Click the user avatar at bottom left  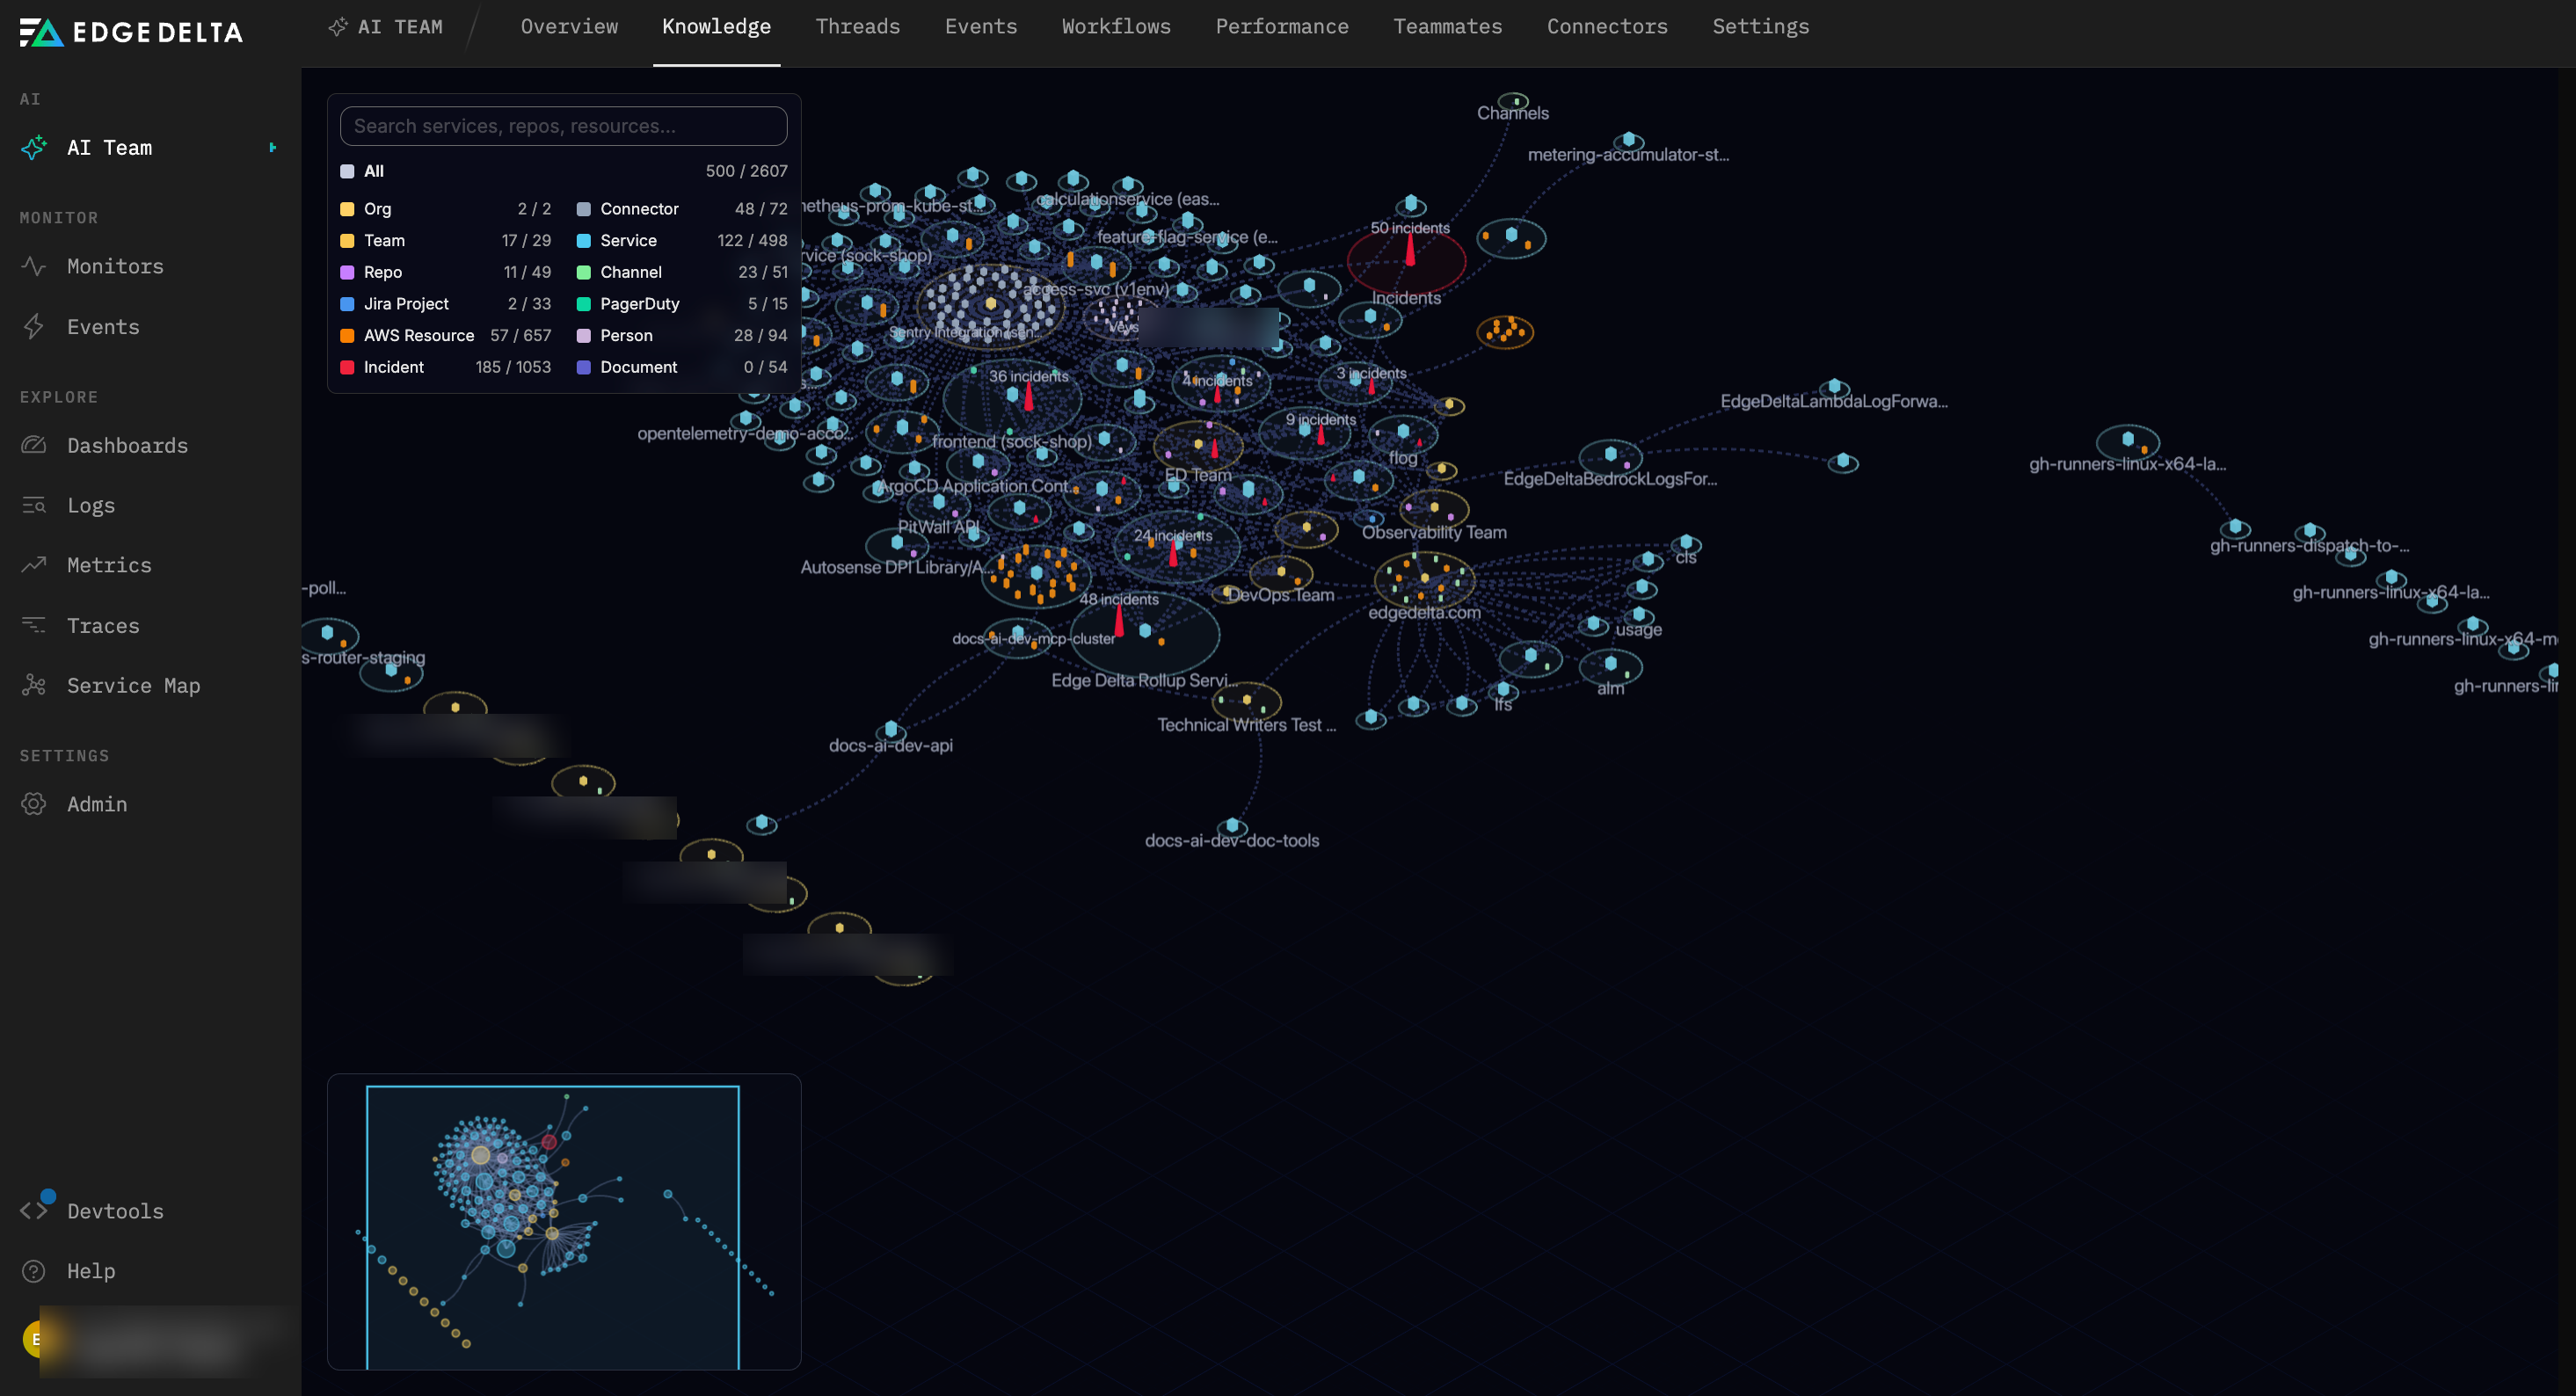pos(37,1339)
